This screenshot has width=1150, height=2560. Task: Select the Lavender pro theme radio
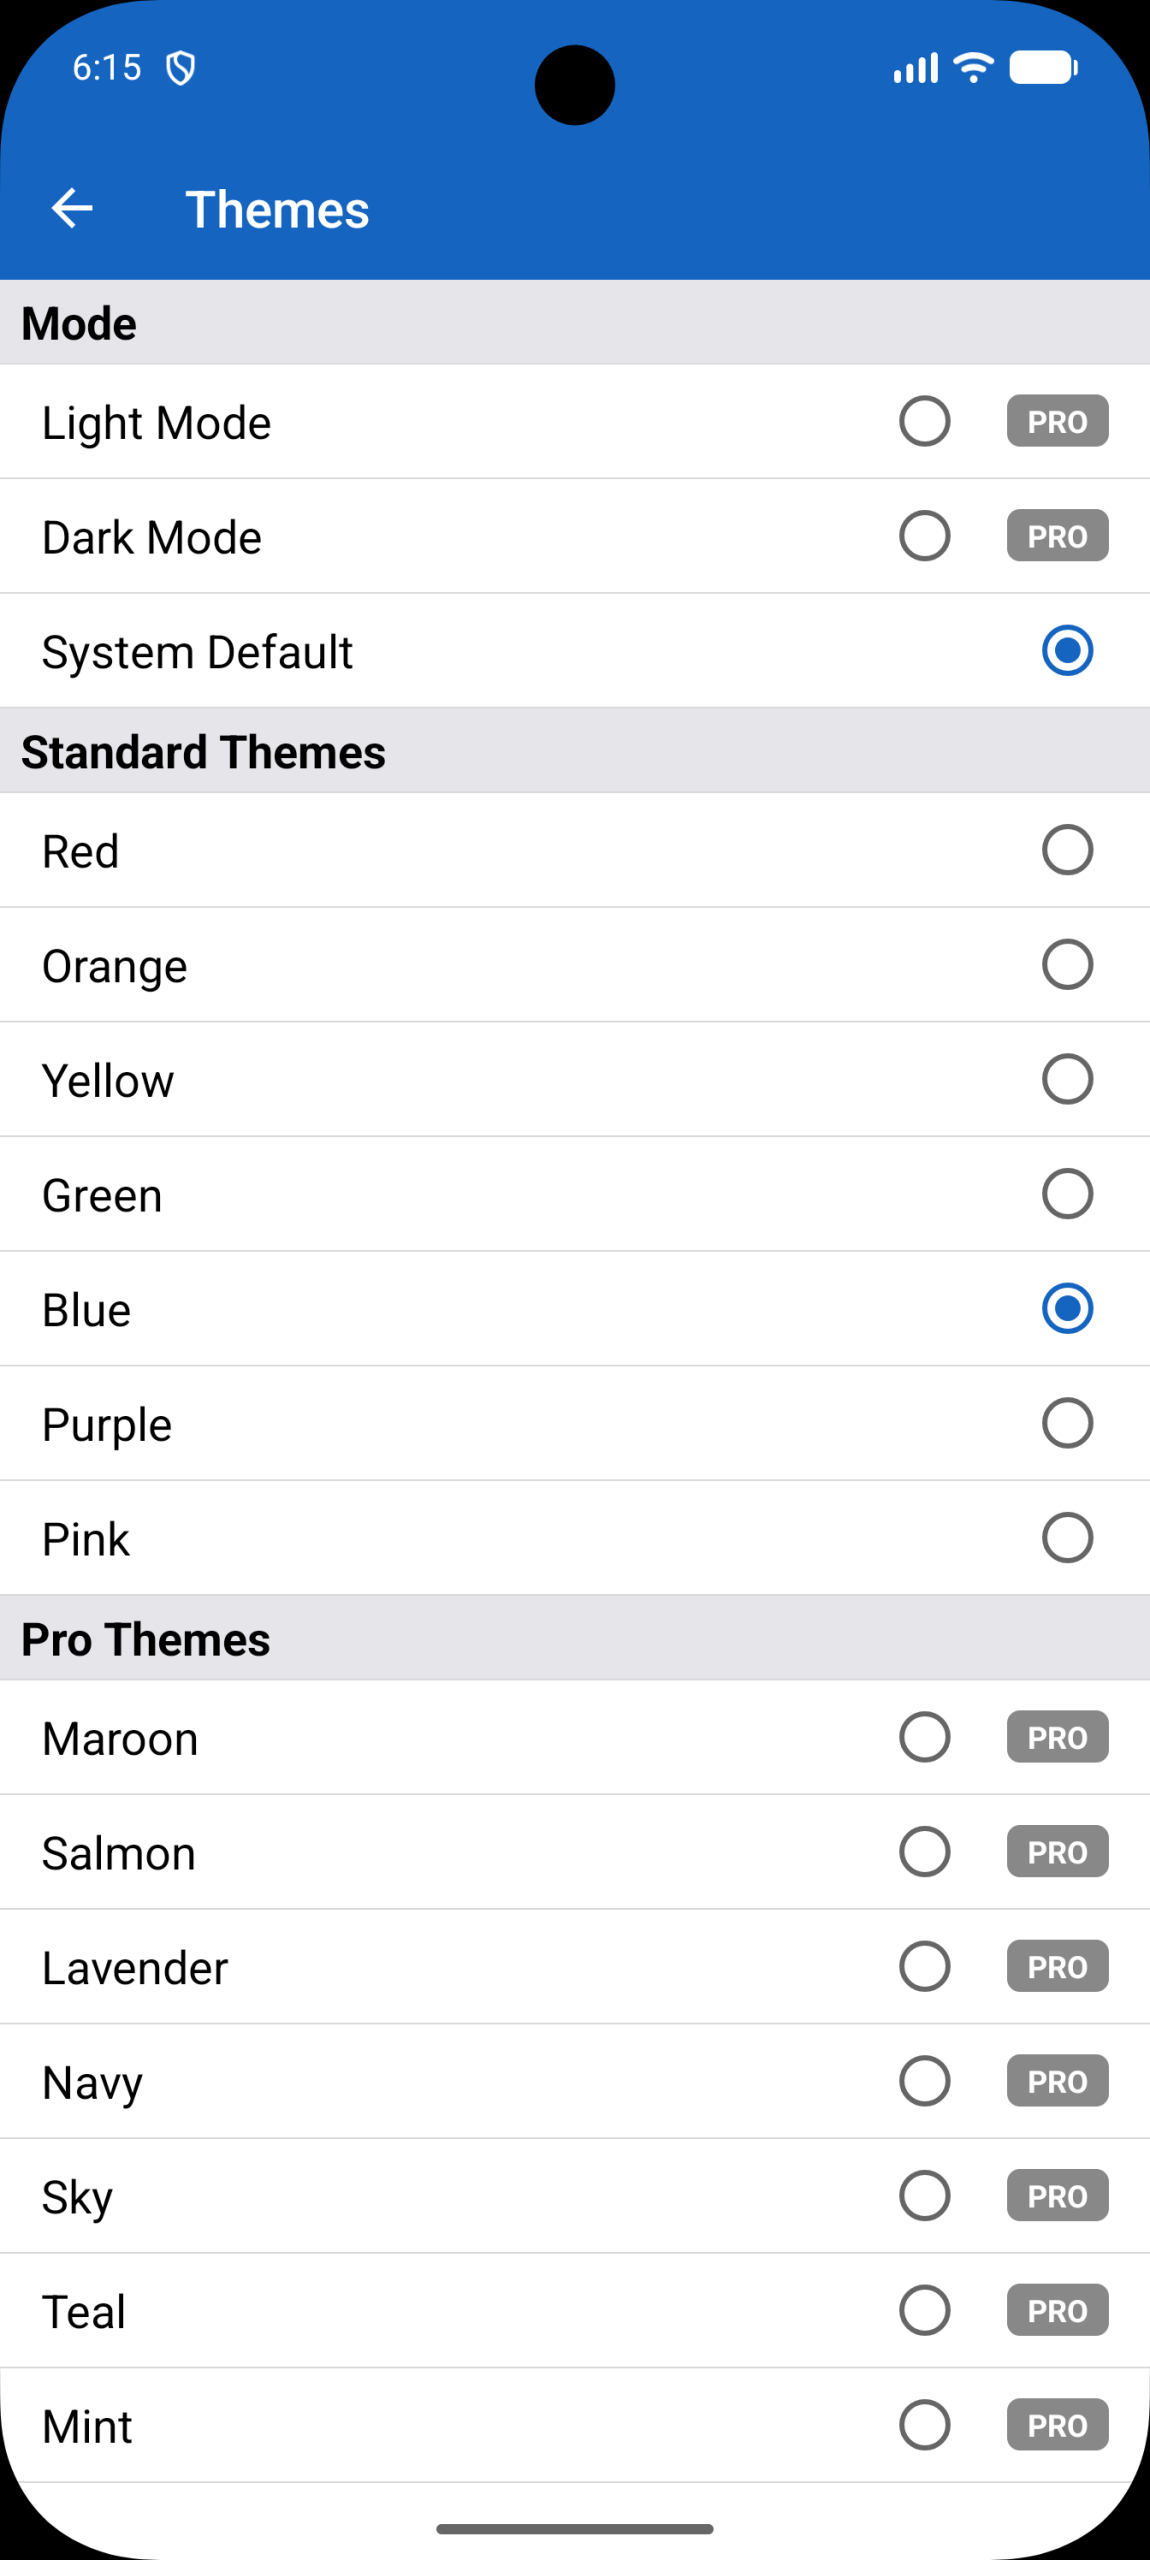[924, 1967]
